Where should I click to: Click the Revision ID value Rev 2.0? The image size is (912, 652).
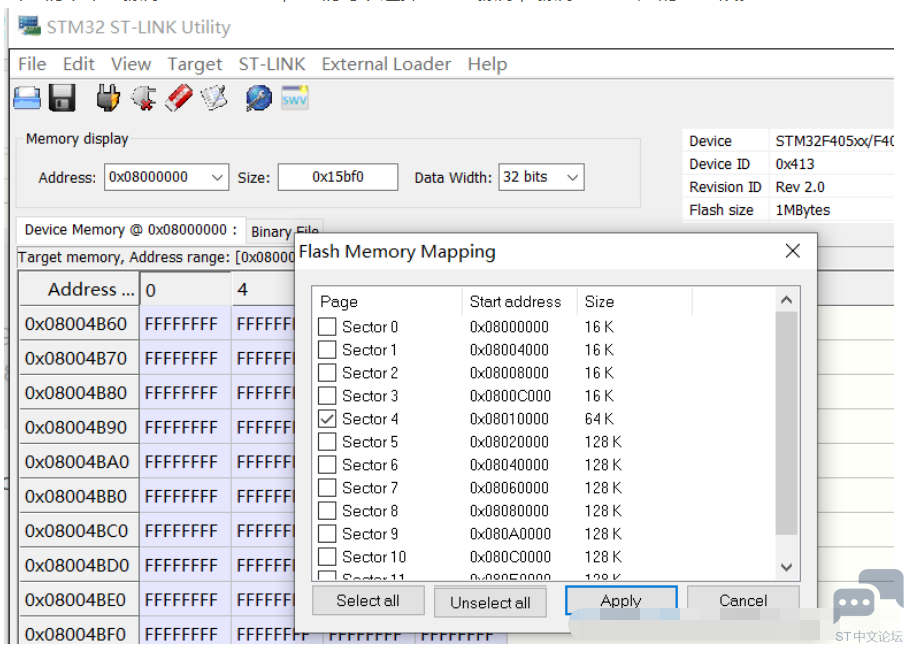800,187
